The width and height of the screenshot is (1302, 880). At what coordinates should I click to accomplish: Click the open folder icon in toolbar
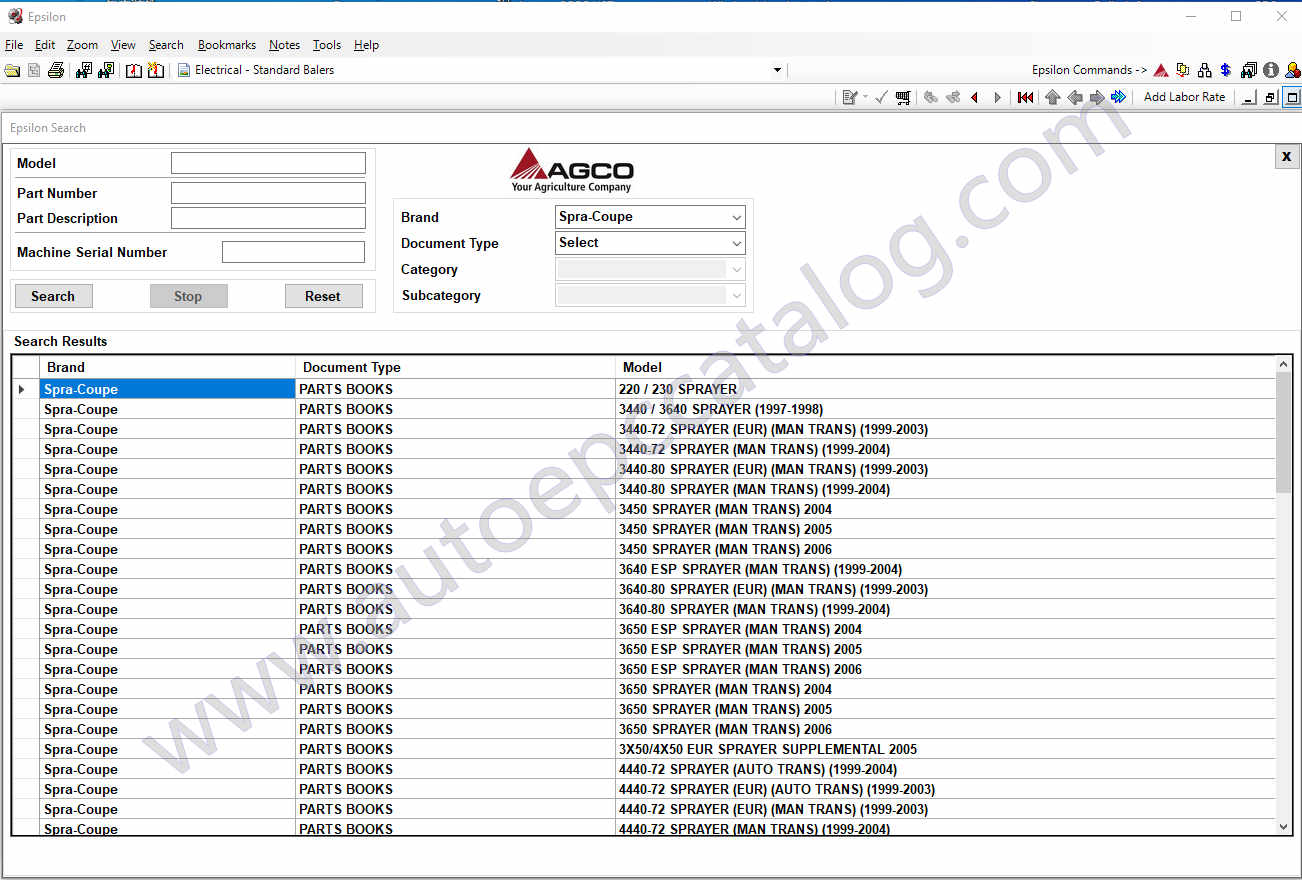coord(12,70)
